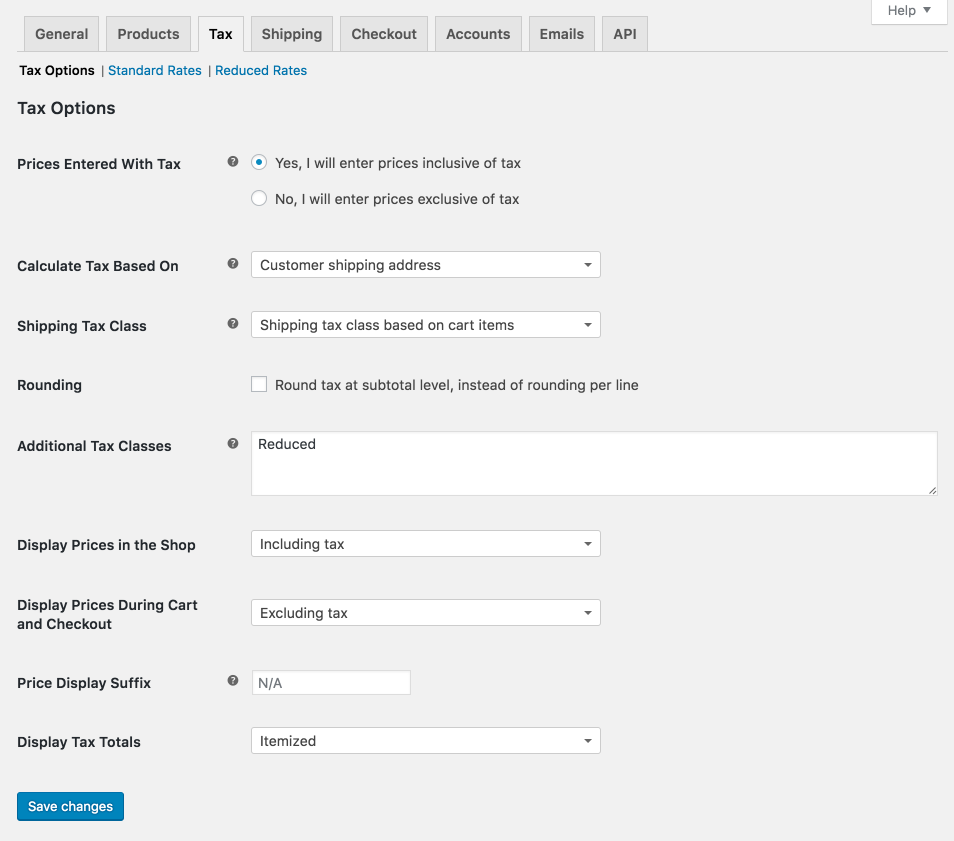
Task: Expand the Display Tax Totals dropdown
Action: click(425, 741)
